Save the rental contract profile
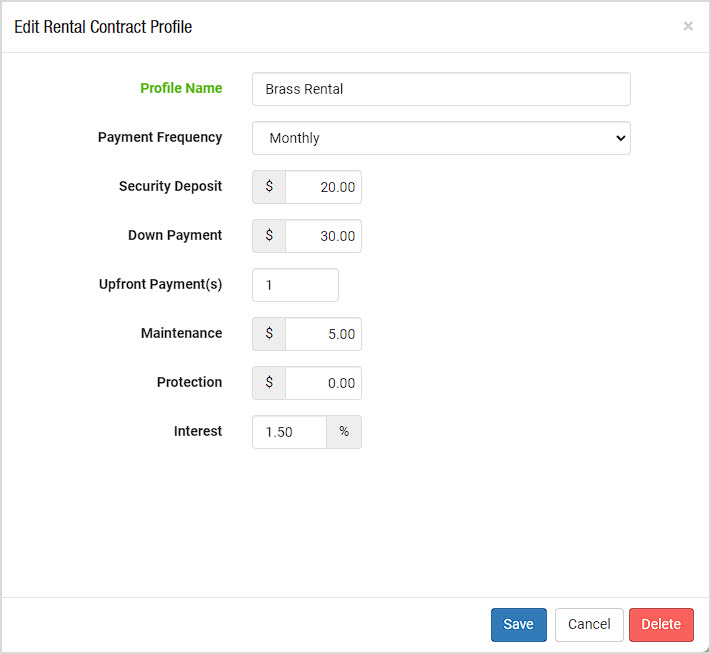 tap(519, 625)
